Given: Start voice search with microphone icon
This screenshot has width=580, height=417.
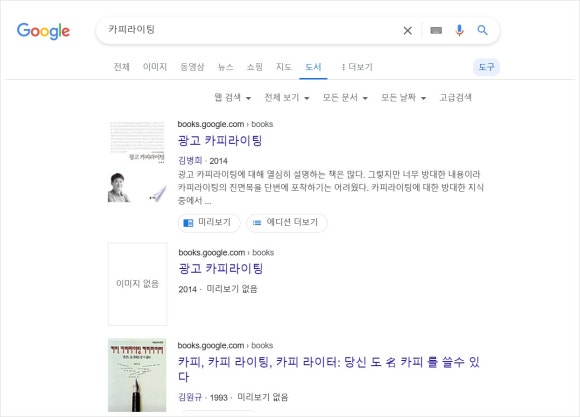Looking at the screenshot, I should point(459,30).
